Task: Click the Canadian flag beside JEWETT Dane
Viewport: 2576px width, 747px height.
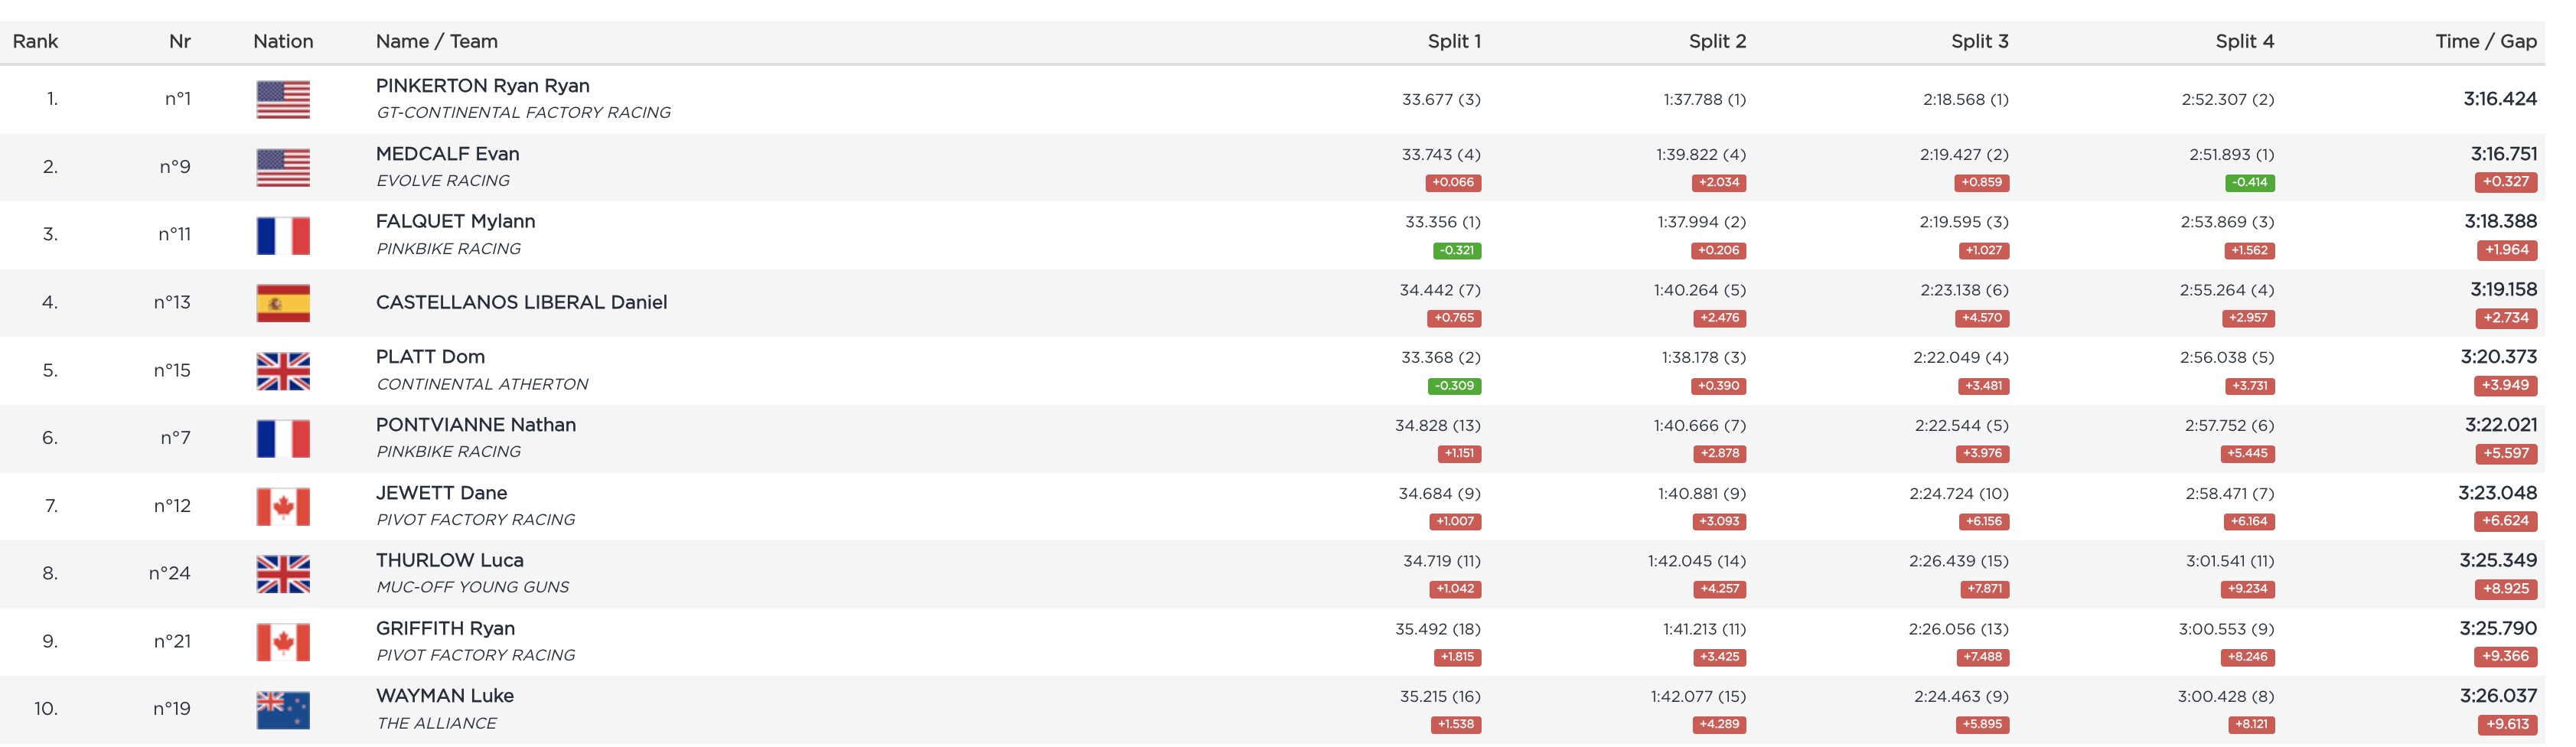Action: [283, 506]
